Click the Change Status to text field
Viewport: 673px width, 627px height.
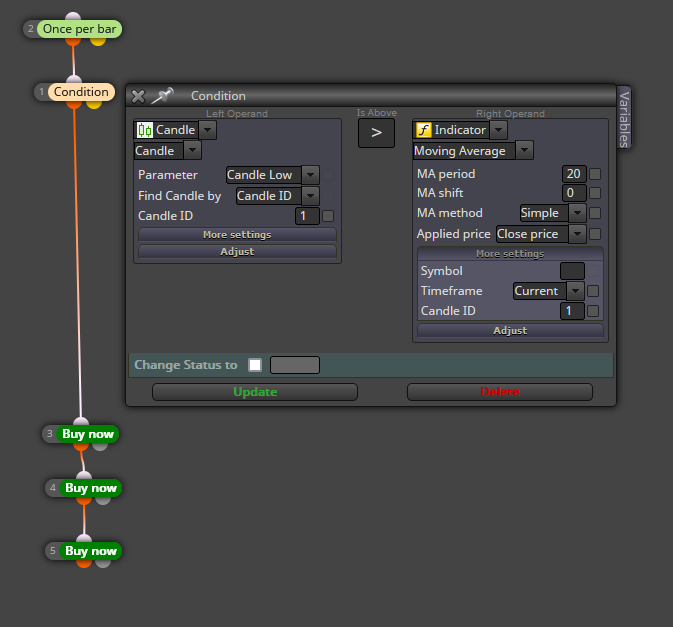(295, 365)
